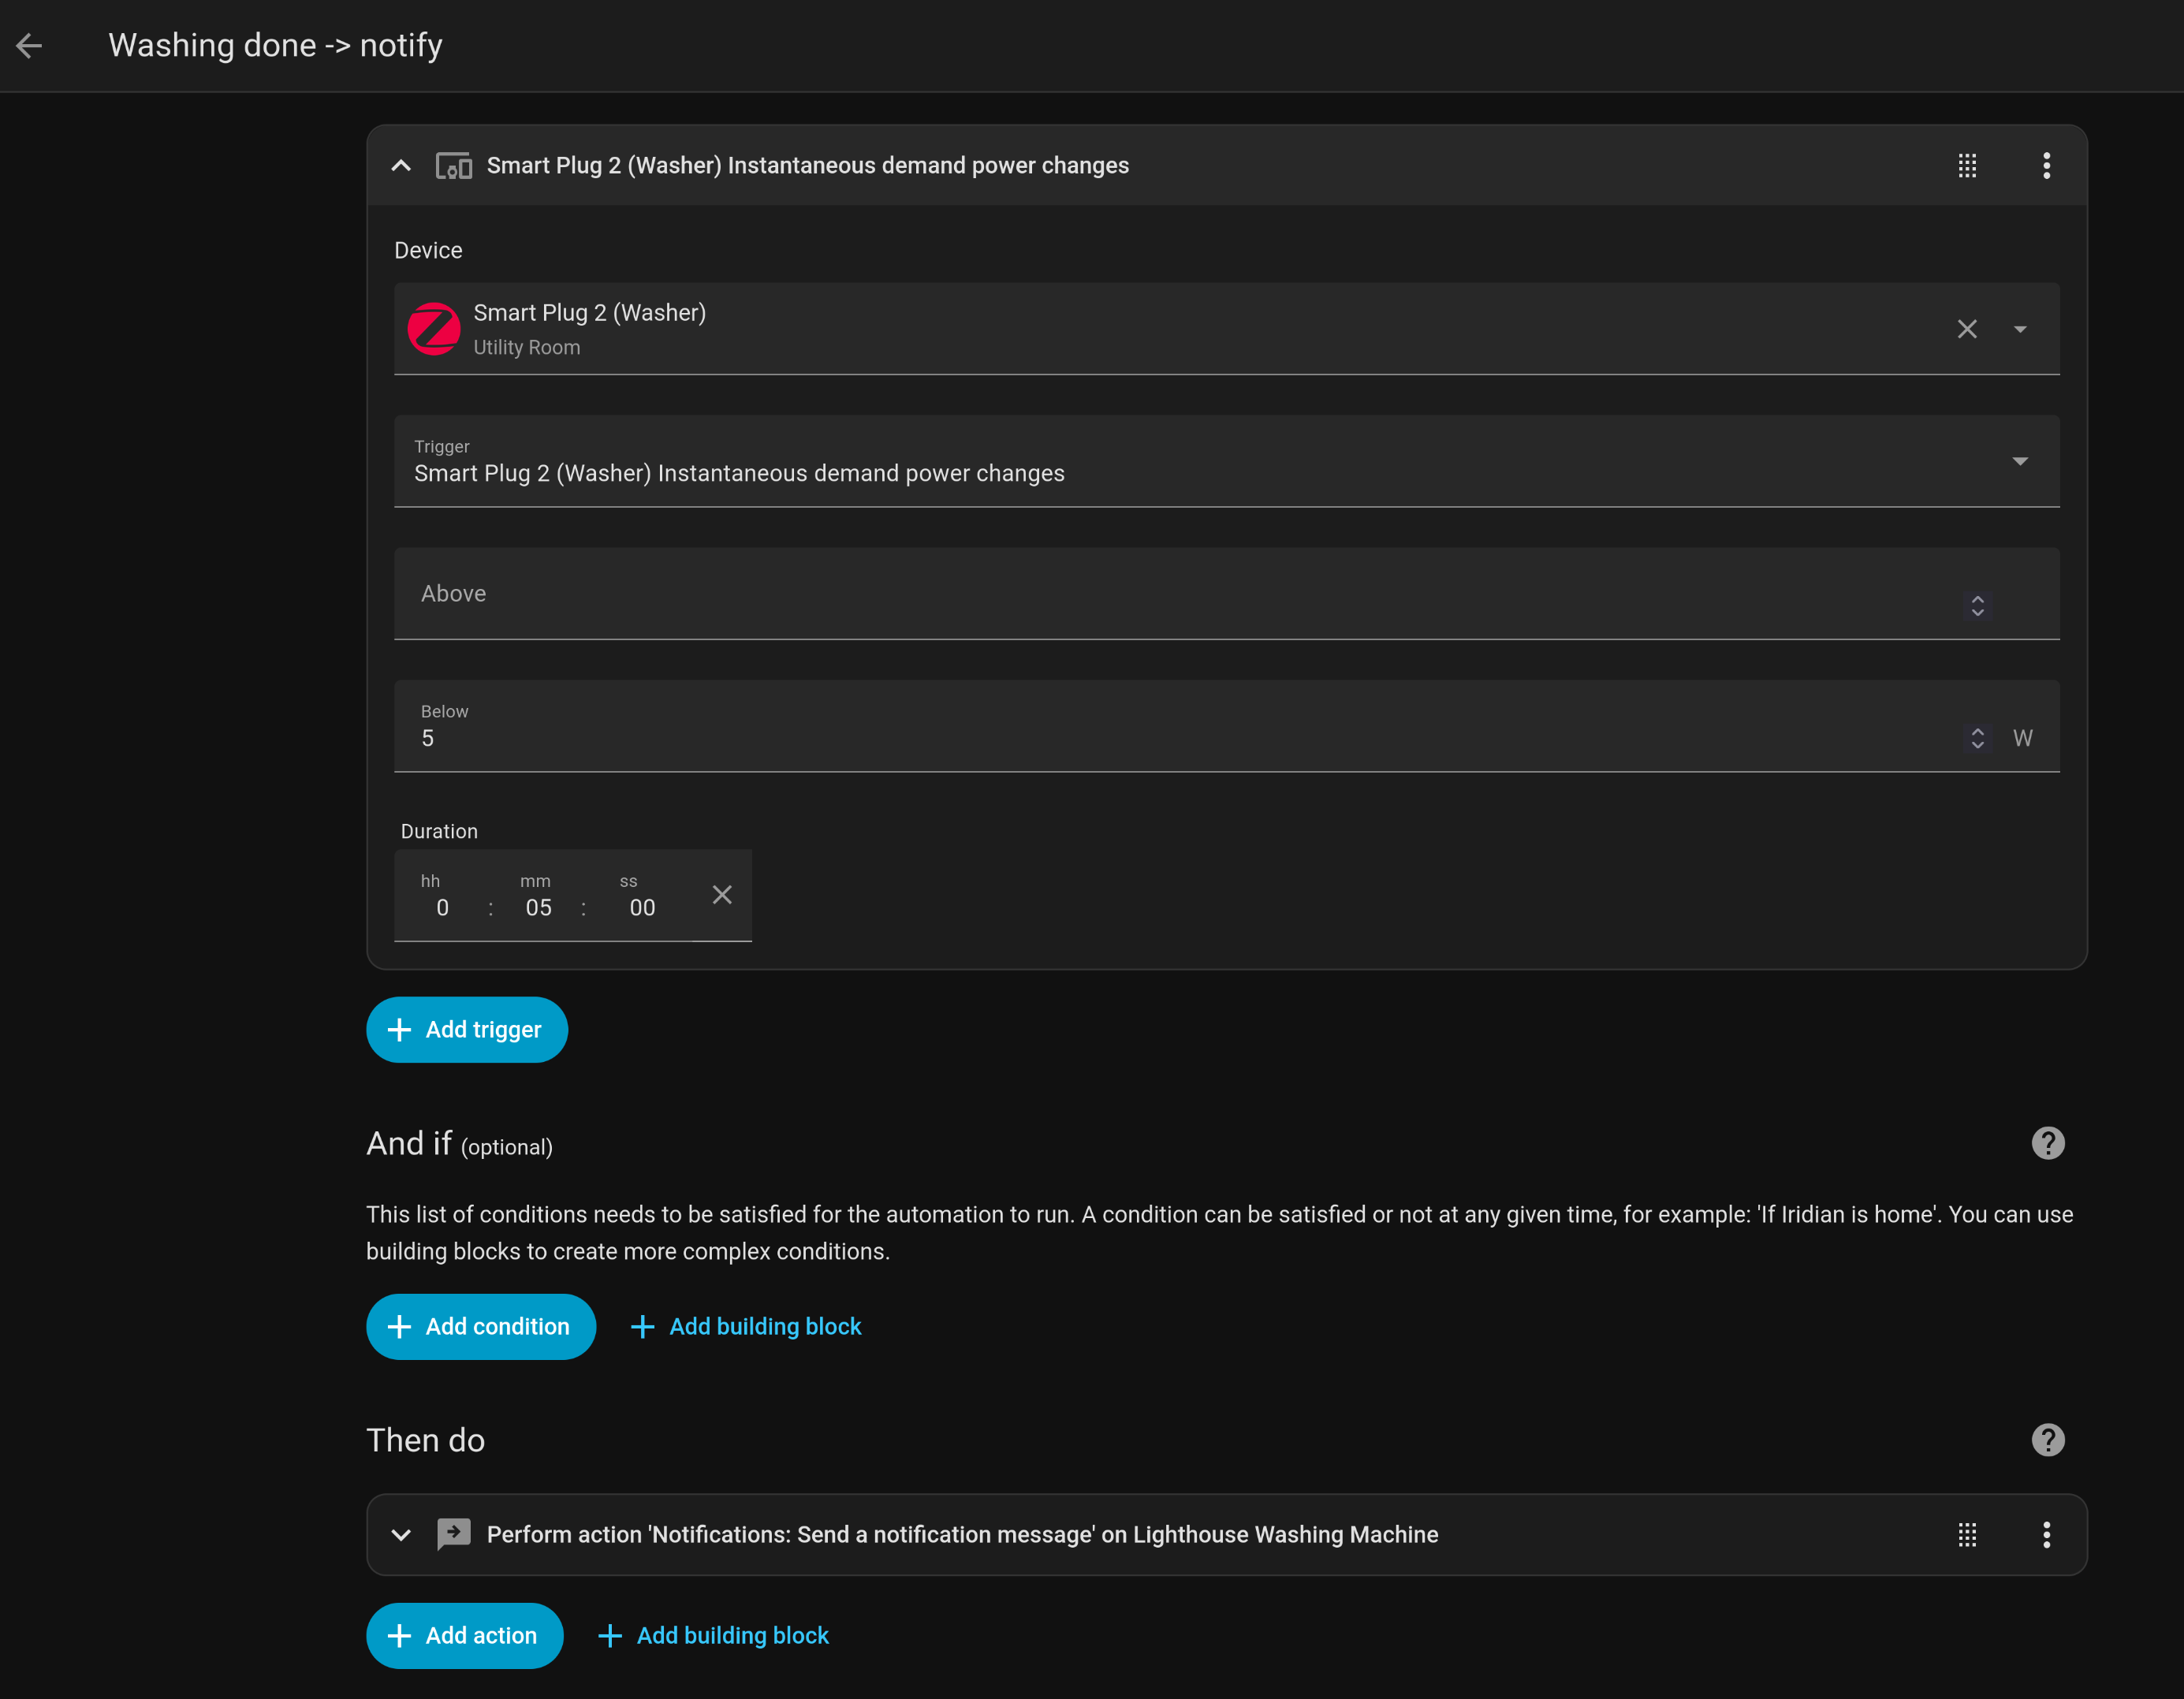Viewport: 2184px width, 1699px height.
Task: Collapse the Smart Plug 2 trigger card
Action: tap(401, 165)
